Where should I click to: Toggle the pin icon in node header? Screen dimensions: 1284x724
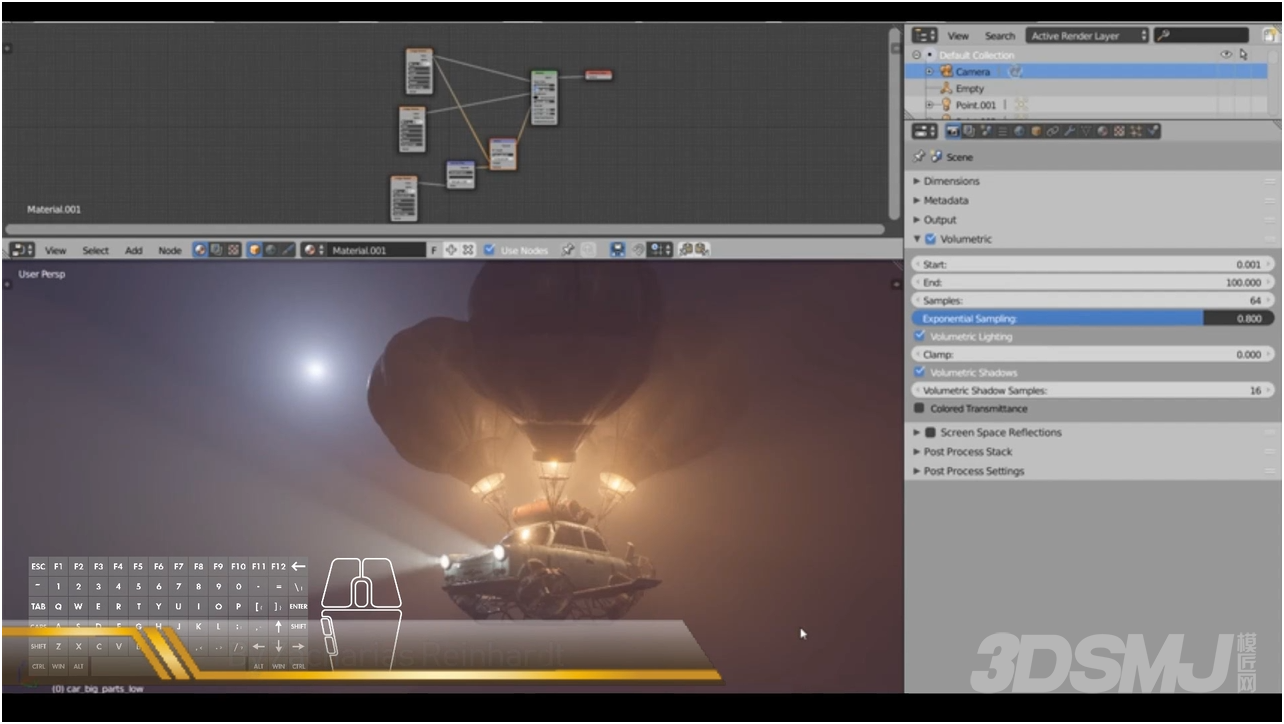pyautogui.click(x=568, y=250)
